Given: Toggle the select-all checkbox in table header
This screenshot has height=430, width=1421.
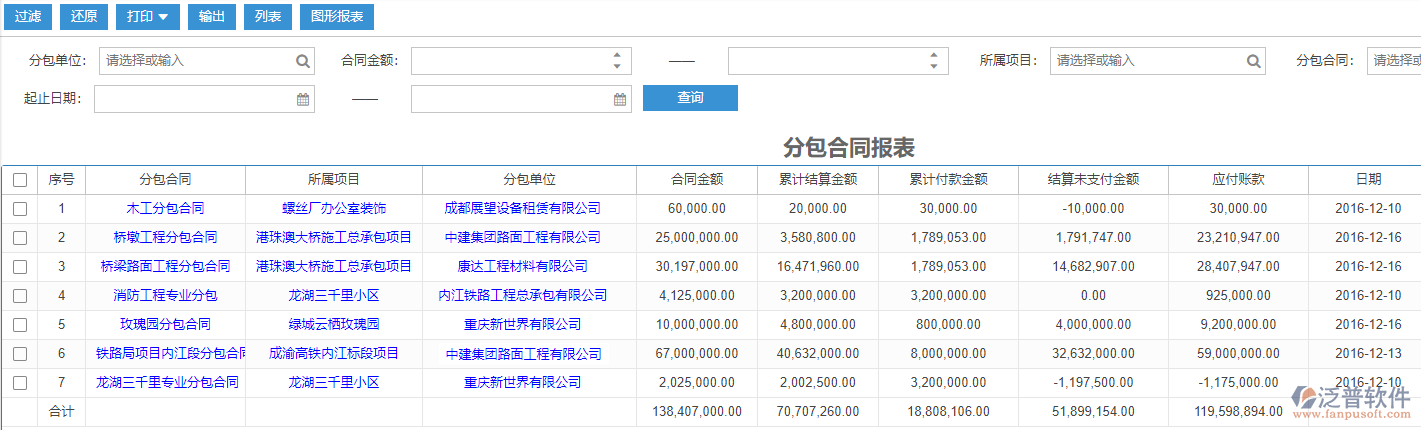Looking at the screenshot, I should [20, 180].
